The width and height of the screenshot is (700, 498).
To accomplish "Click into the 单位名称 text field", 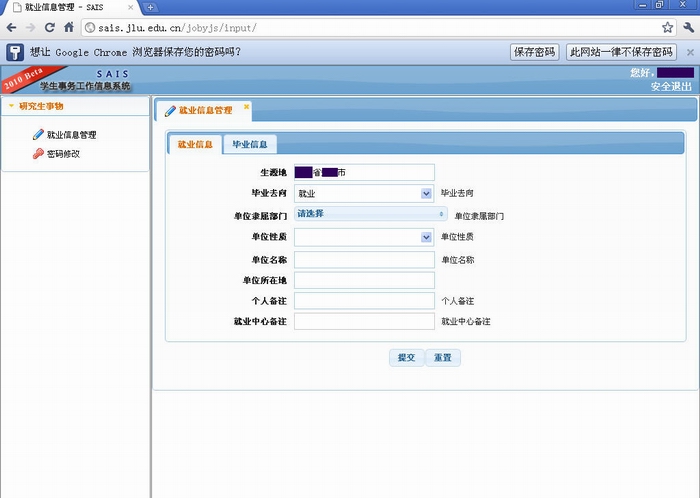I will click(364, 260).
